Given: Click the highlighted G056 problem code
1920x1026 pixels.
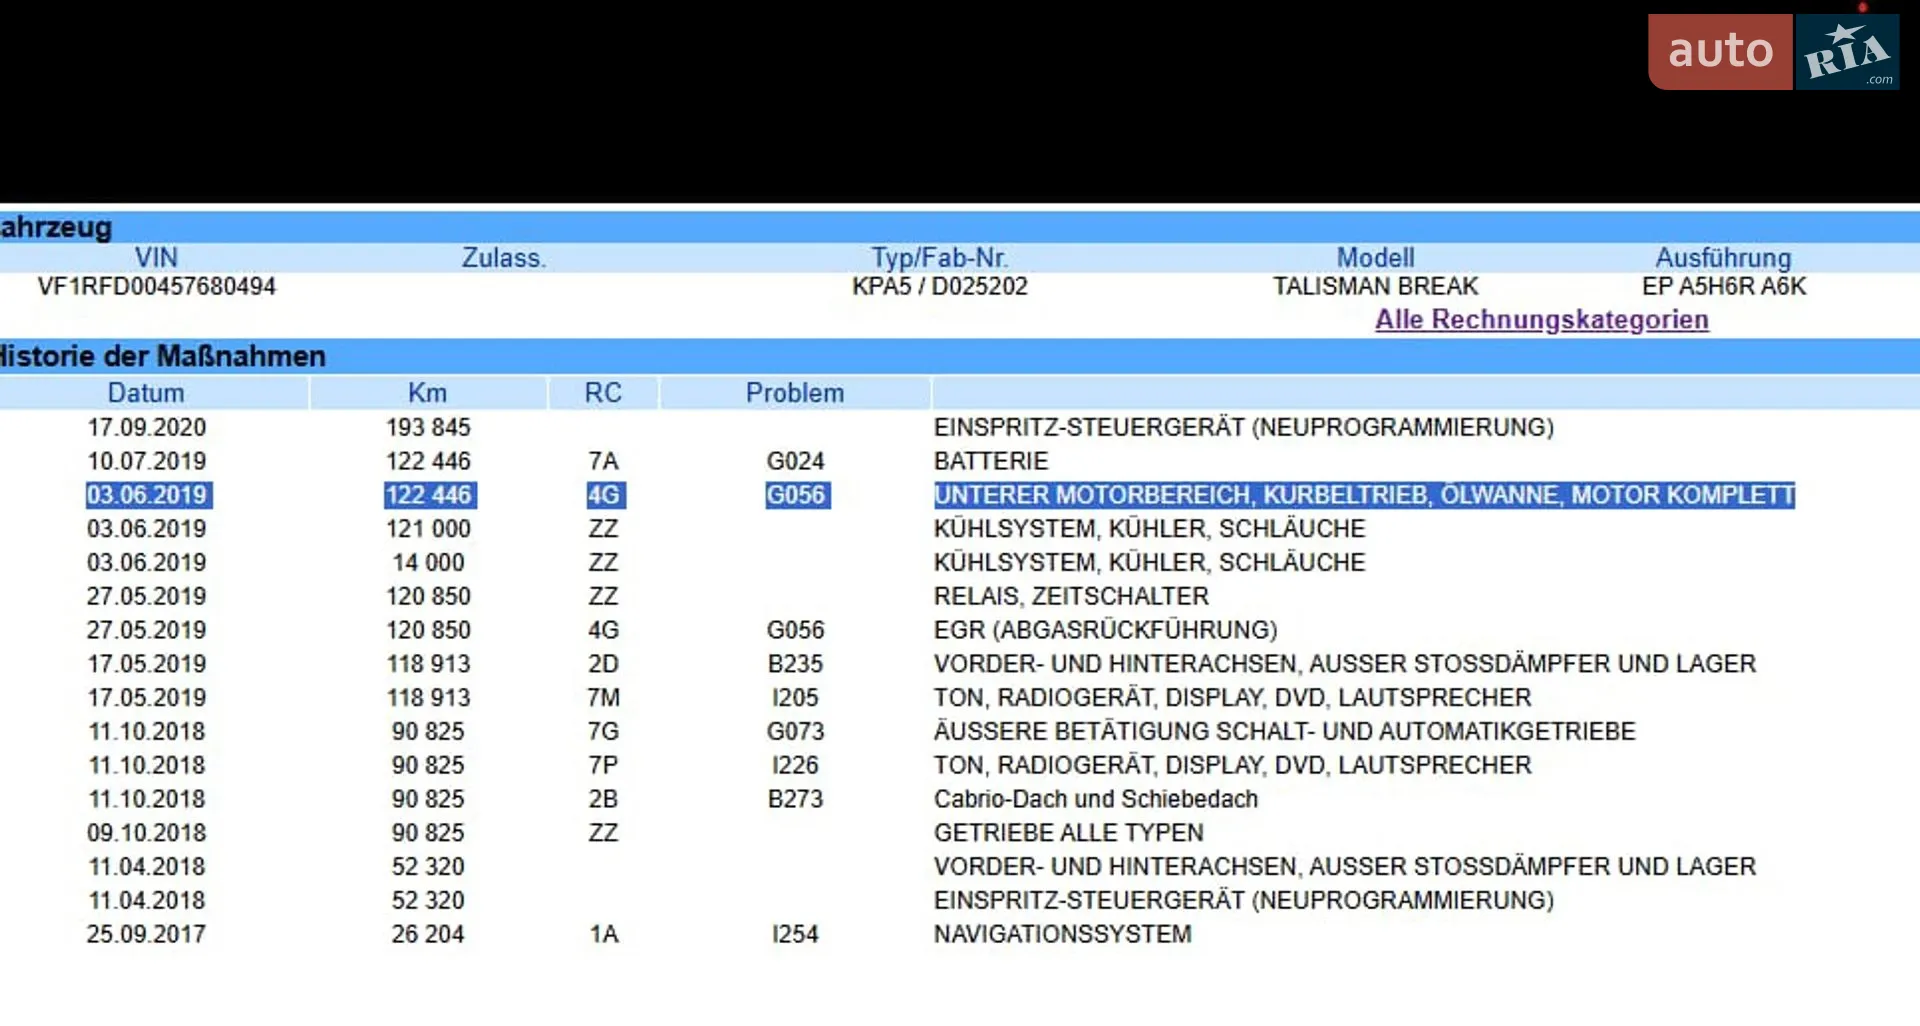Looking at the screenshot, I should pos(797,495).
